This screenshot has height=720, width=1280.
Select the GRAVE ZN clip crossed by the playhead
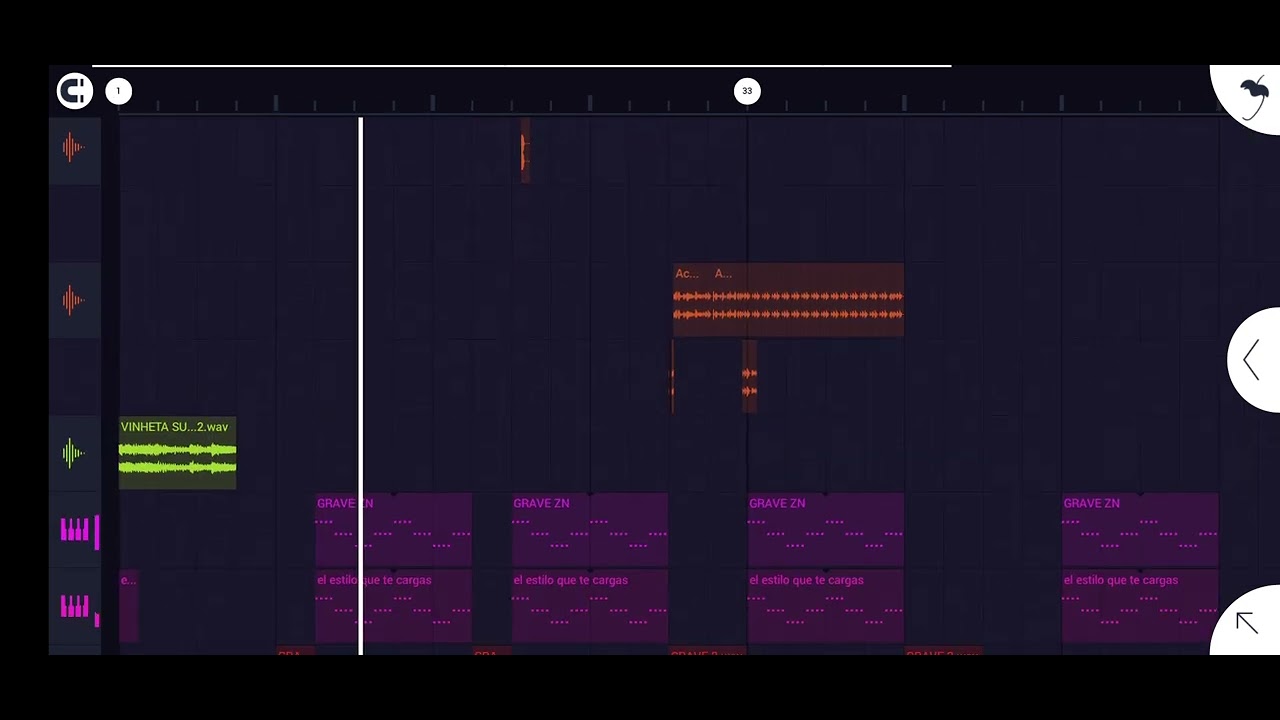(x=393, y=530)
